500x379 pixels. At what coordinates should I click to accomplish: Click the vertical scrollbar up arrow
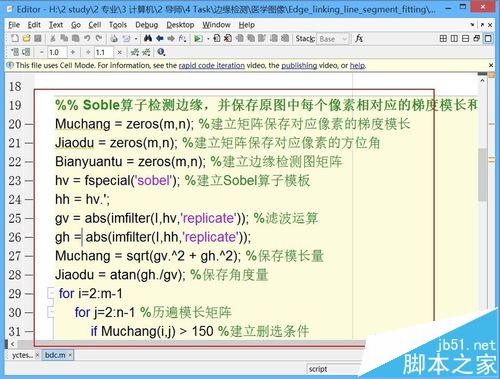point(482,80)
